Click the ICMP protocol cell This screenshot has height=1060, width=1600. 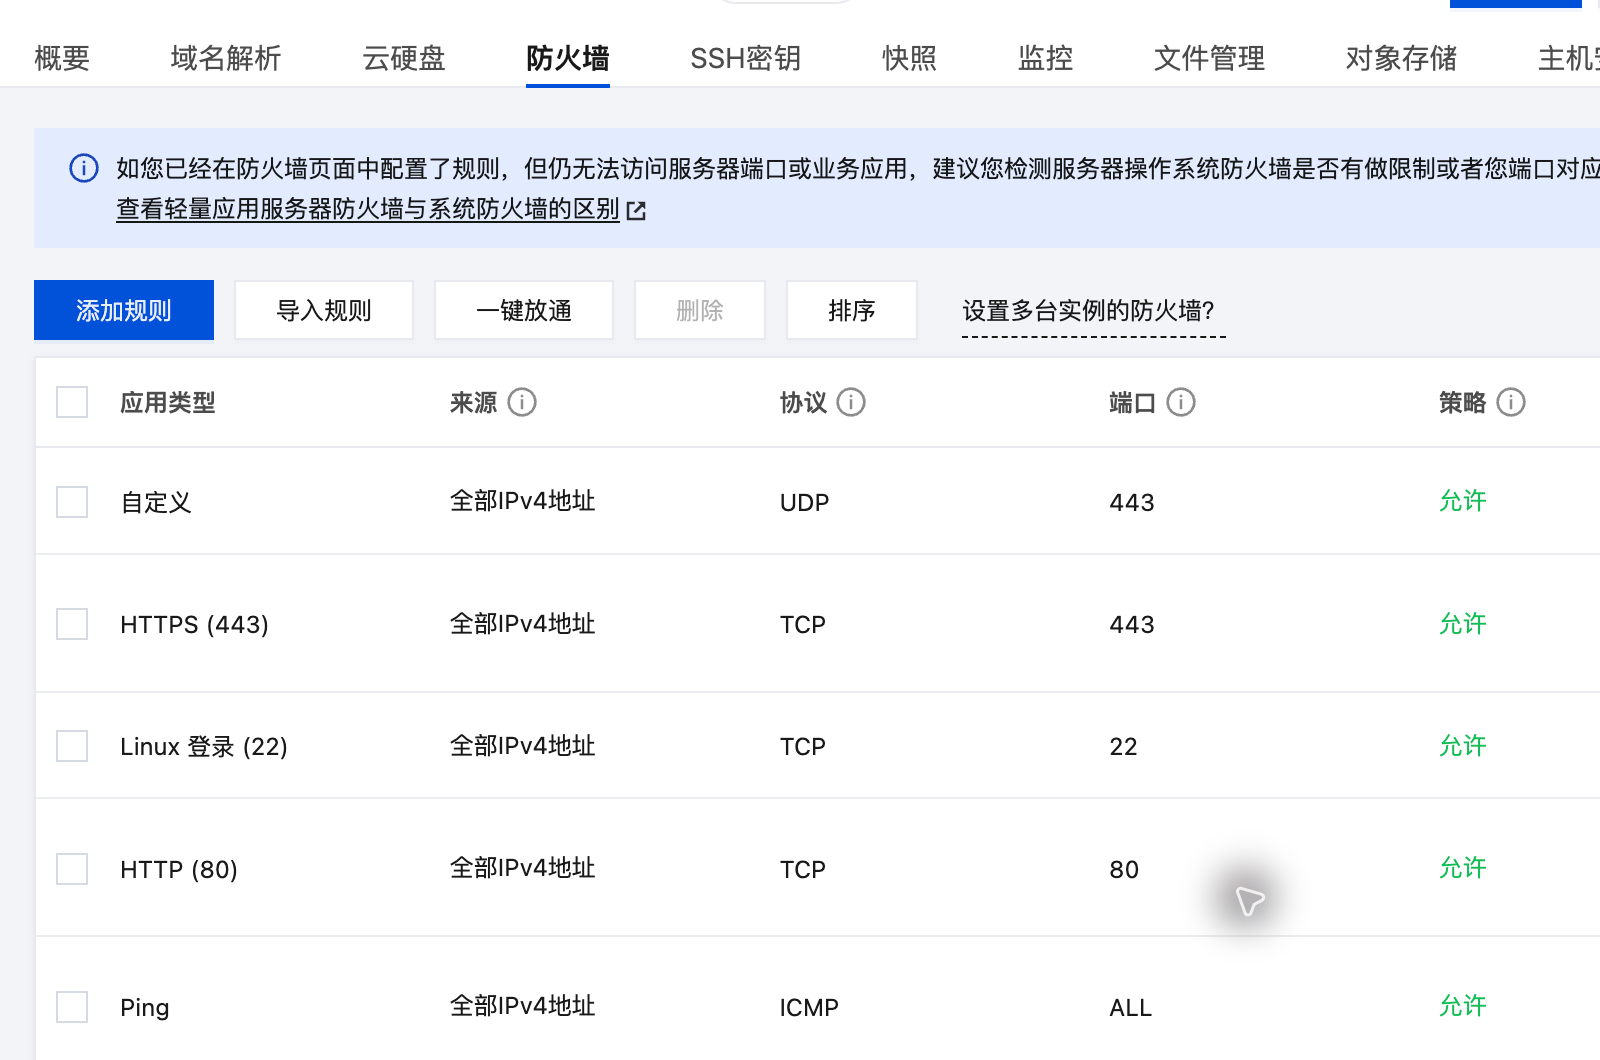coord(809,1007)
